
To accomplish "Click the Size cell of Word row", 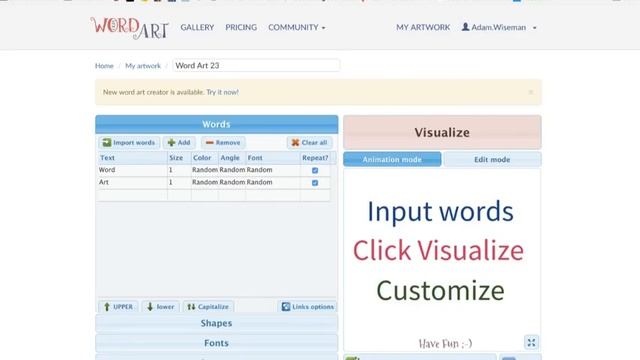I will pyautogui.click(x=179, y=170).
